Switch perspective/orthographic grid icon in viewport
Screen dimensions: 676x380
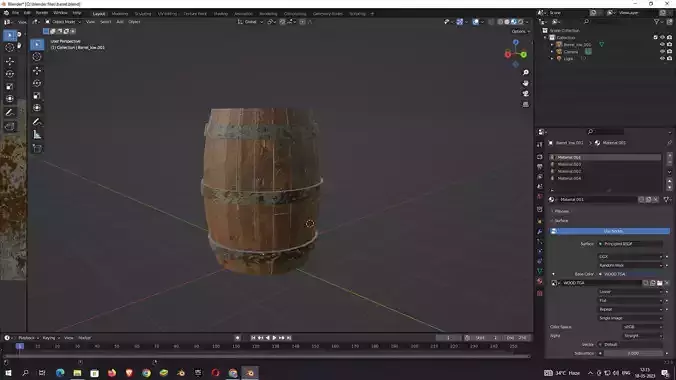[x=526, y=104]
